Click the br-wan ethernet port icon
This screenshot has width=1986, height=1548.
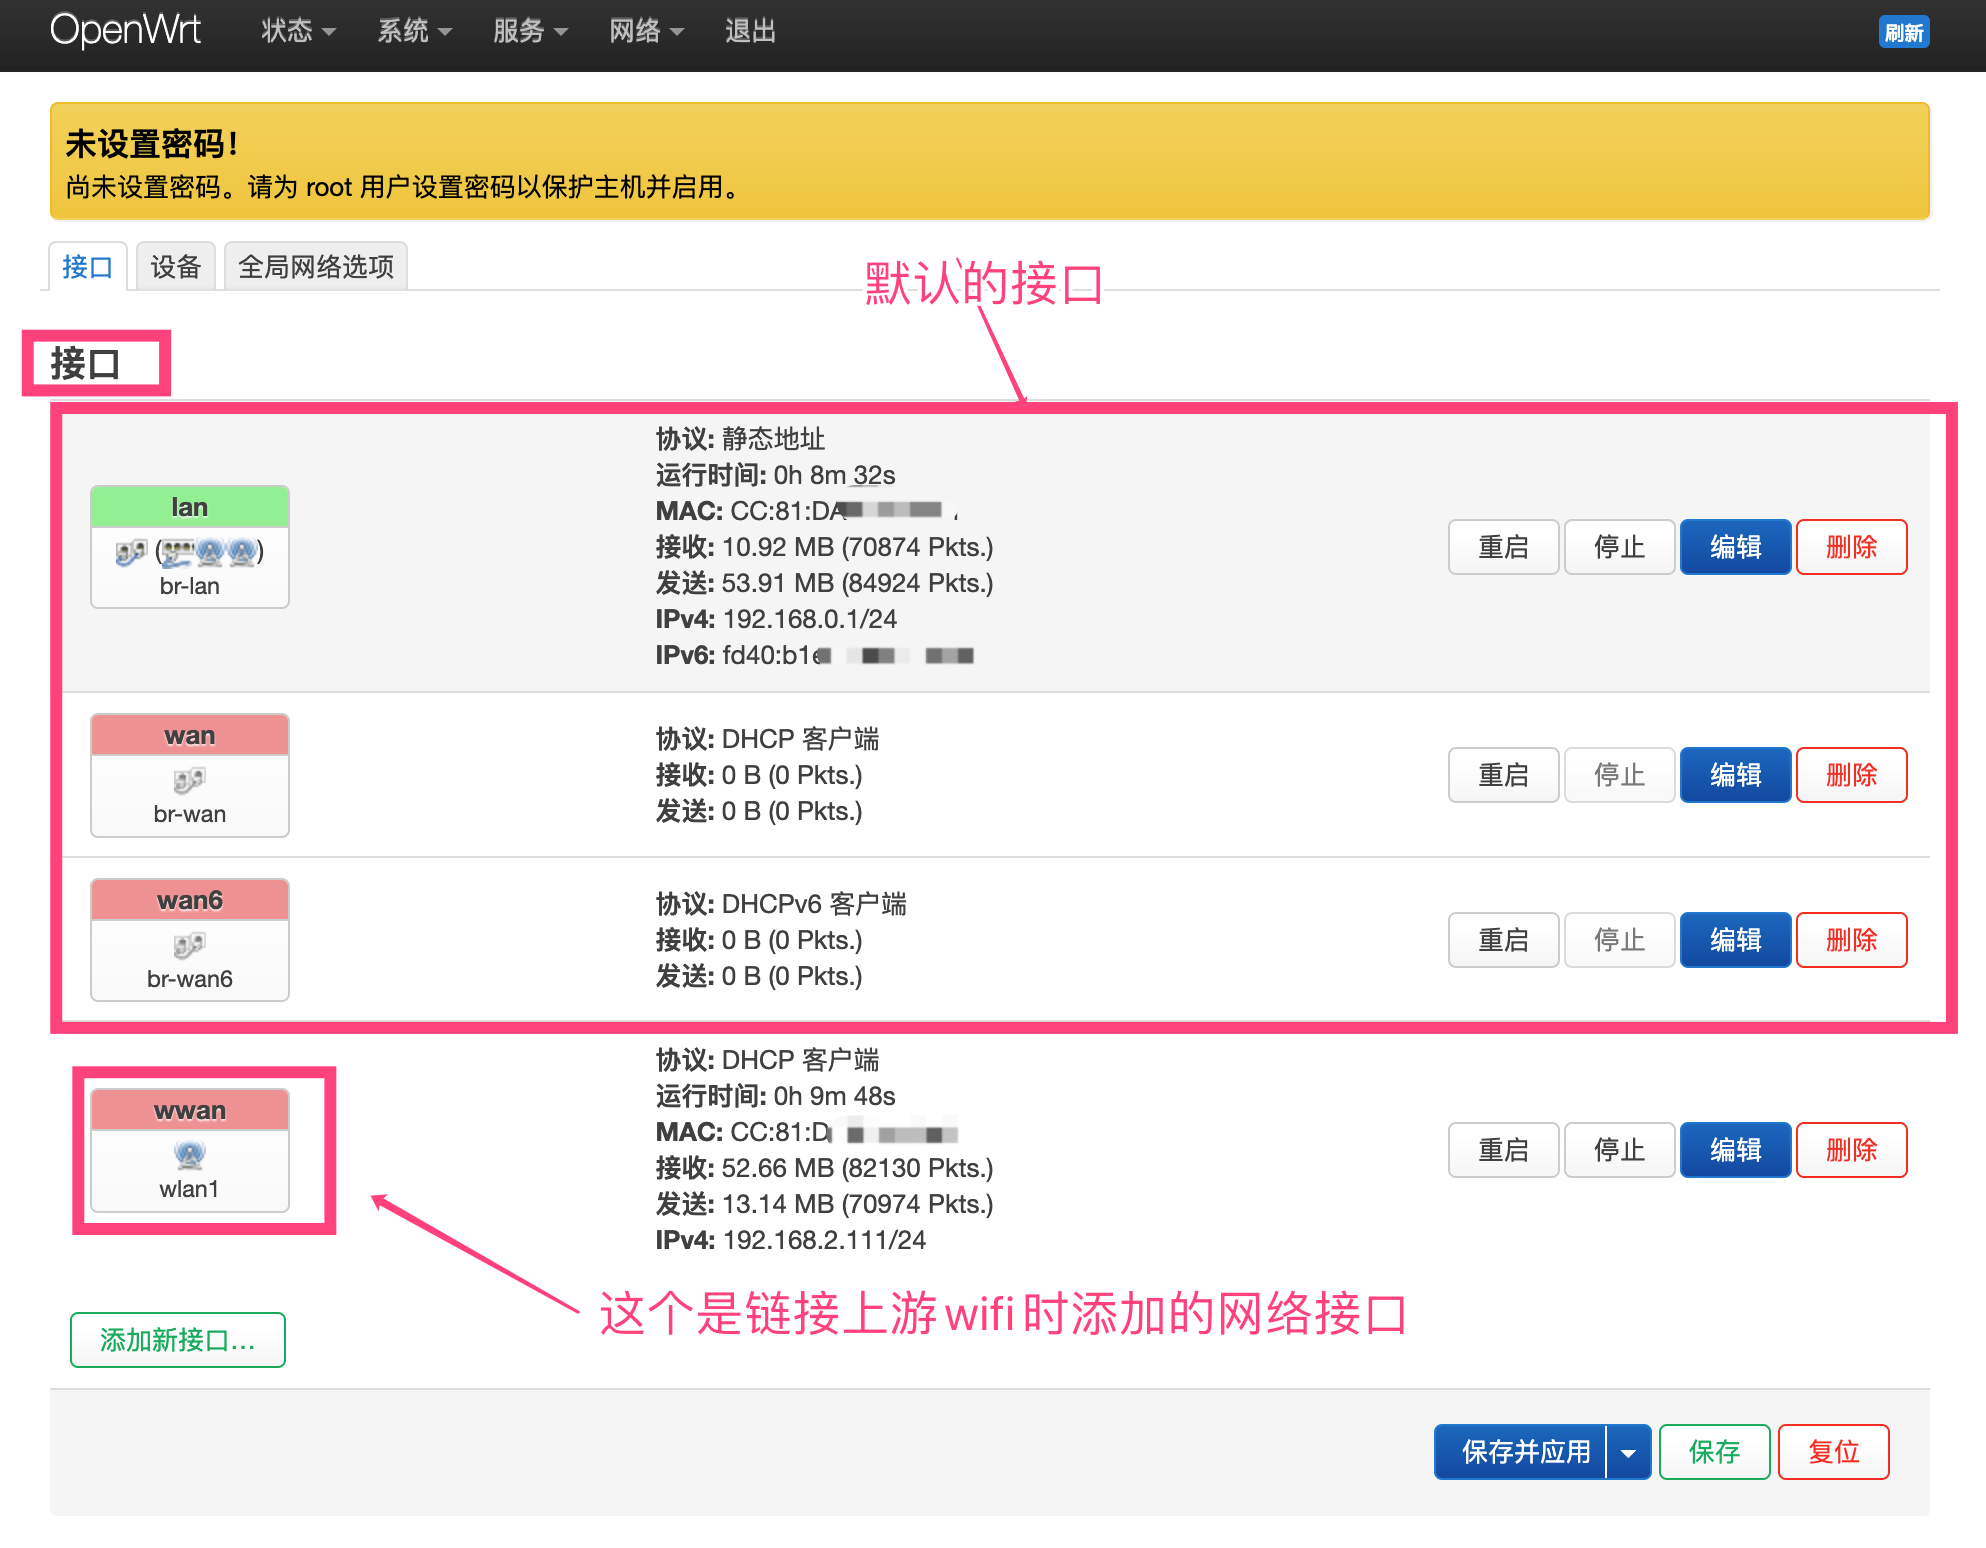point(188,781)
